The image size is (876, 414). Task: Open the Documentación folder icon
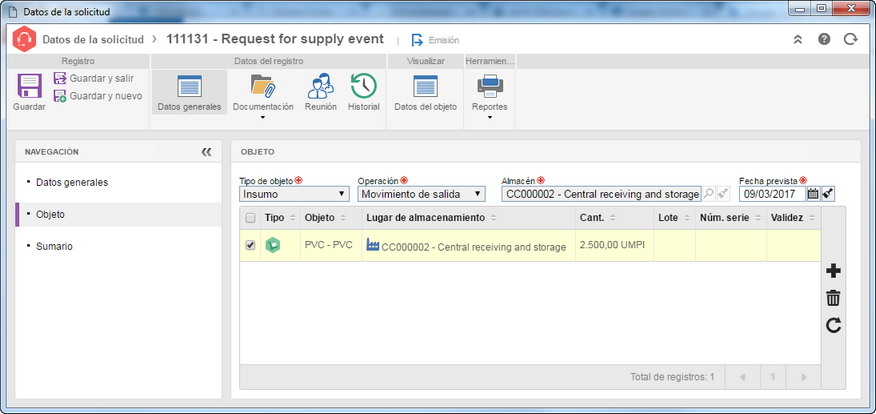263,86
